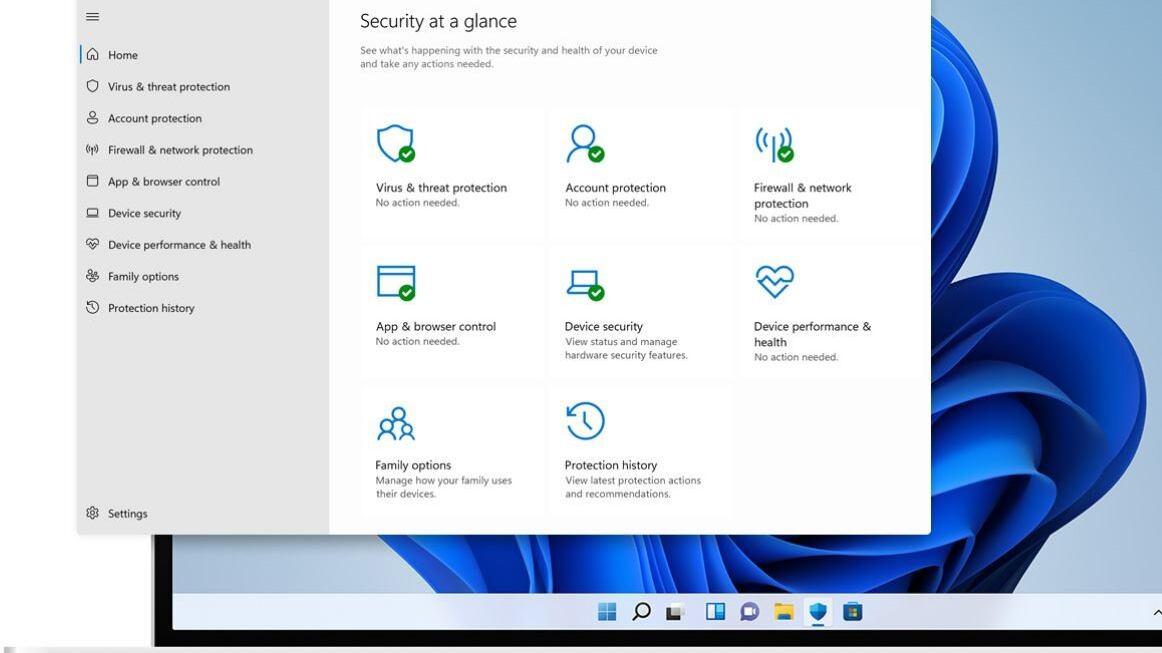
Task: Open the Account protection person tile icon
Action: [x=584, y=143]
